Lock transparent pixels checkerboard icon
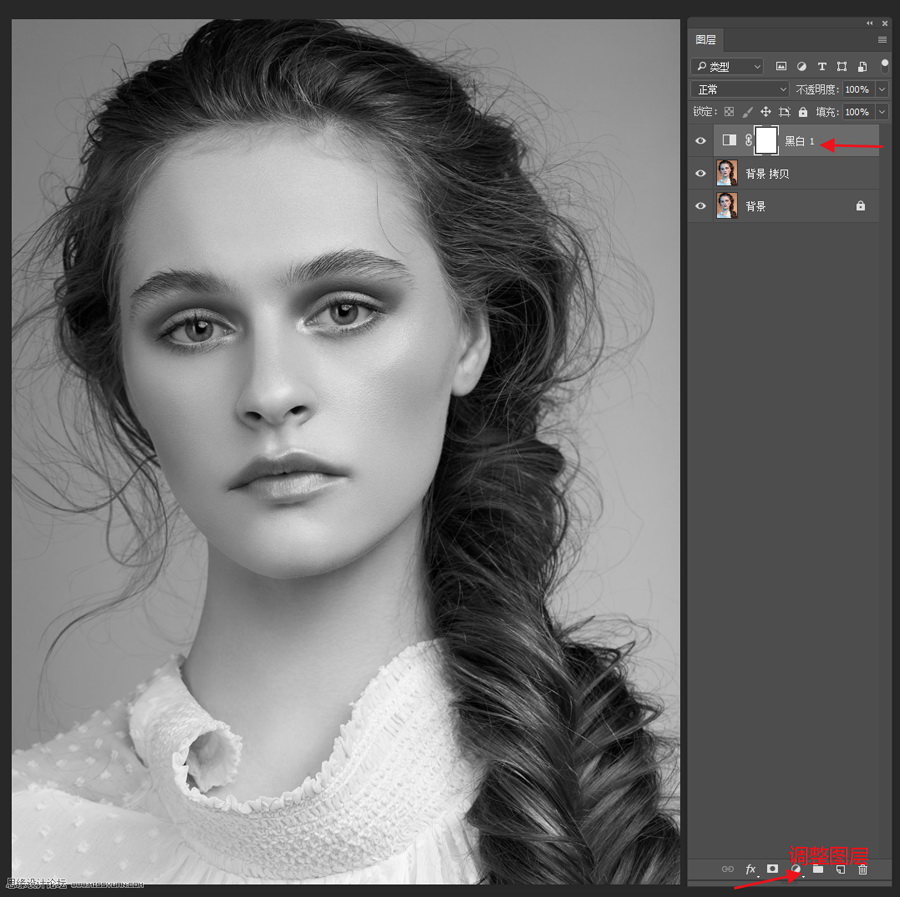Screen dimensions: 900x897 click(x=729, y=112)
